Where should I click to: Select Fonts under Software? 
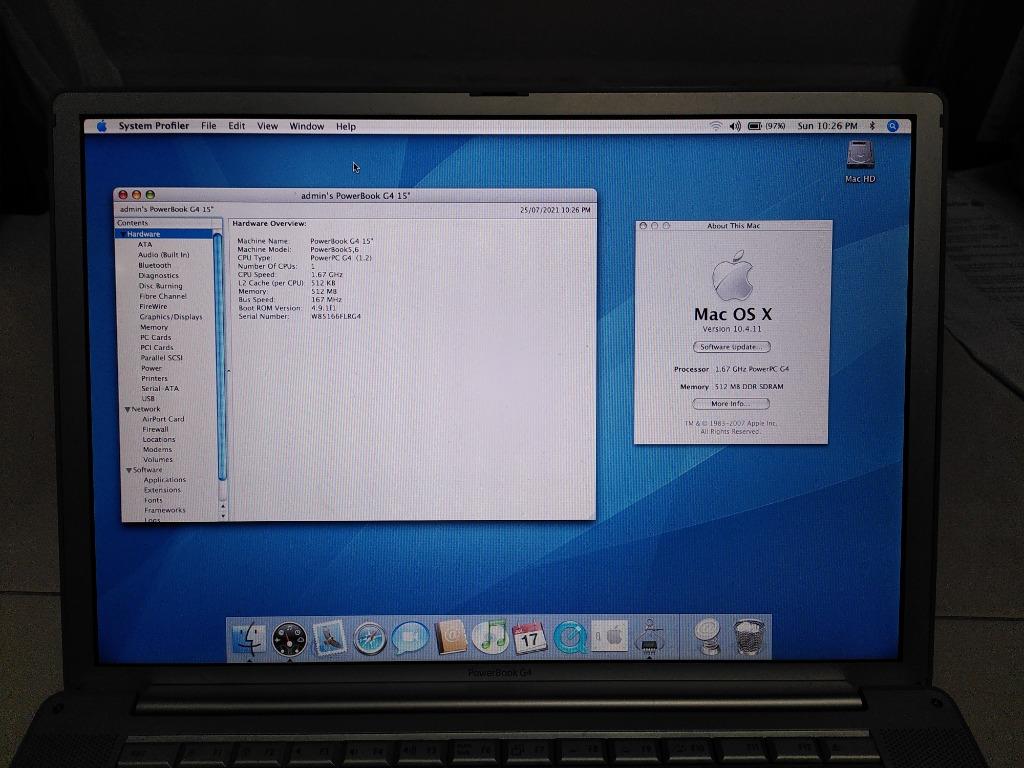coord(153,500)
